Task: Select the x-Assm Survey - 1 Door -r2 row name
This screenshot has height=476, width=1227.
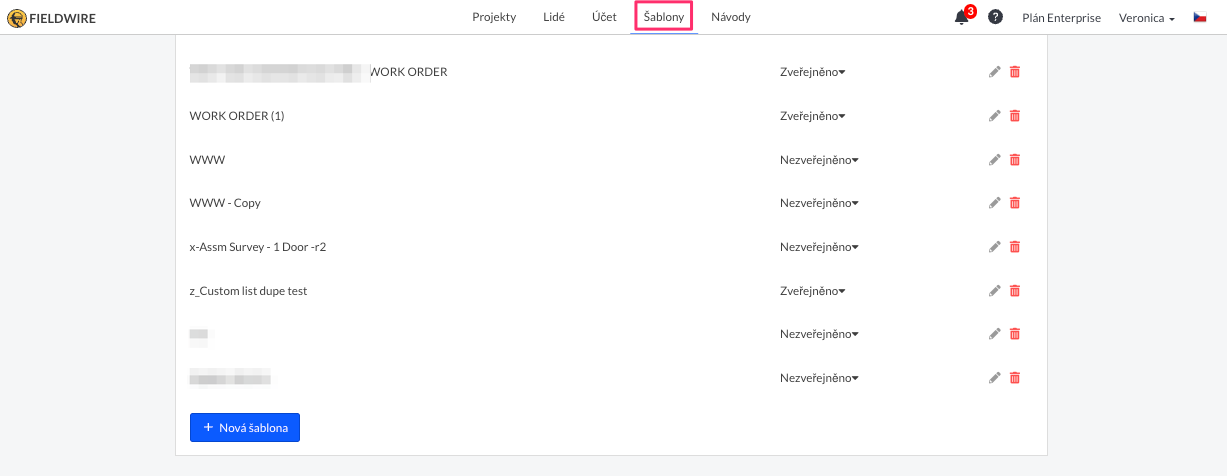Action: [258, 247]
